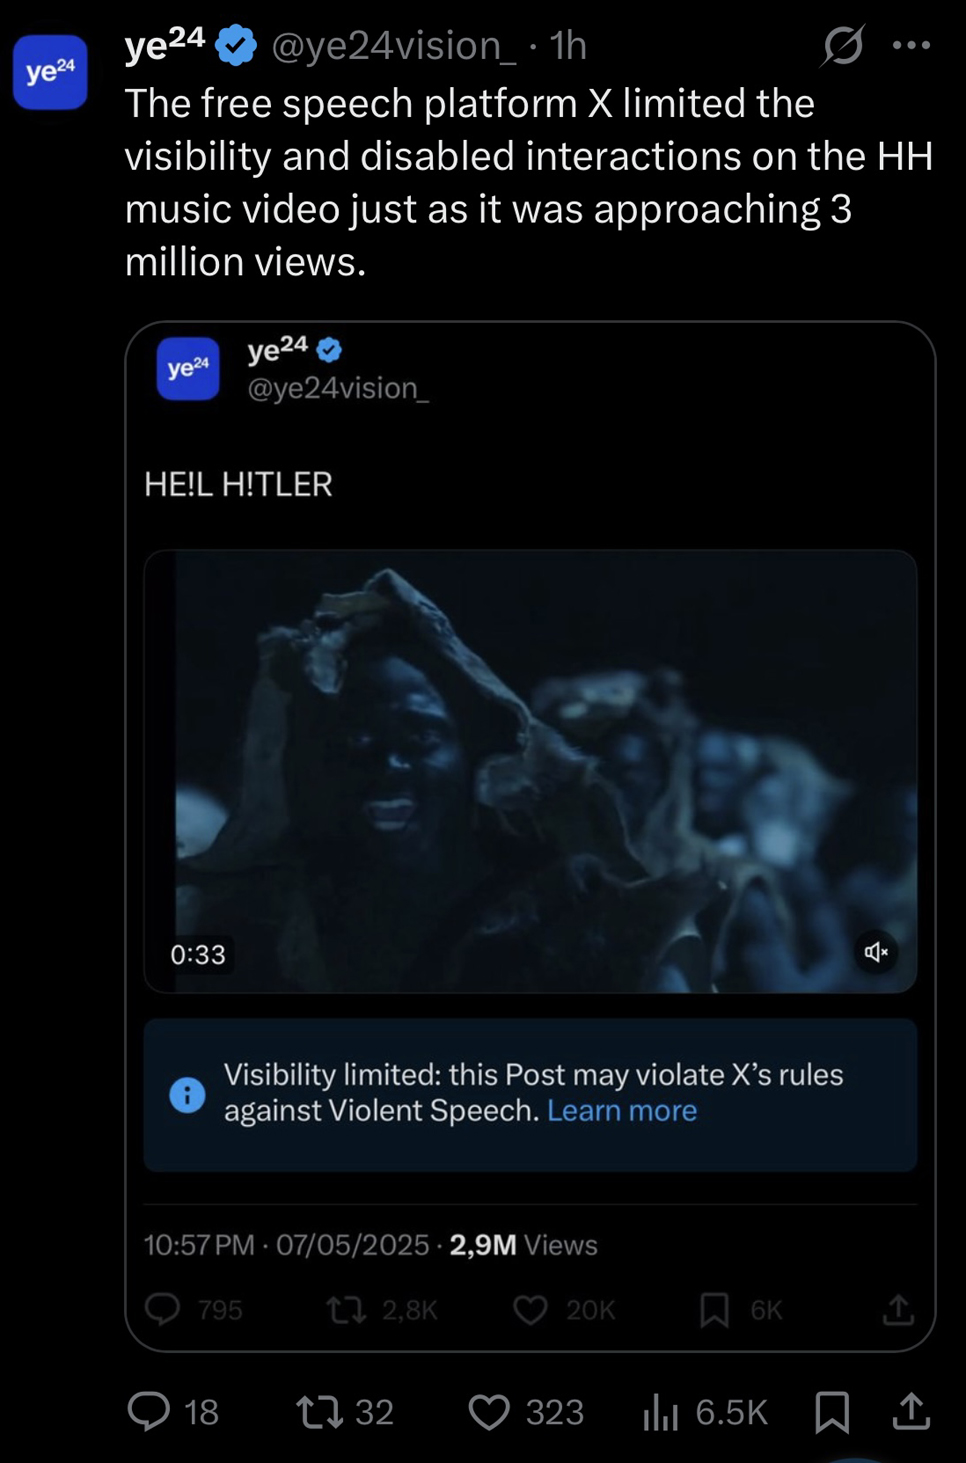Bookmark the main post
The width and height of the screenshot is (966, 1463).
(832, 1412)
